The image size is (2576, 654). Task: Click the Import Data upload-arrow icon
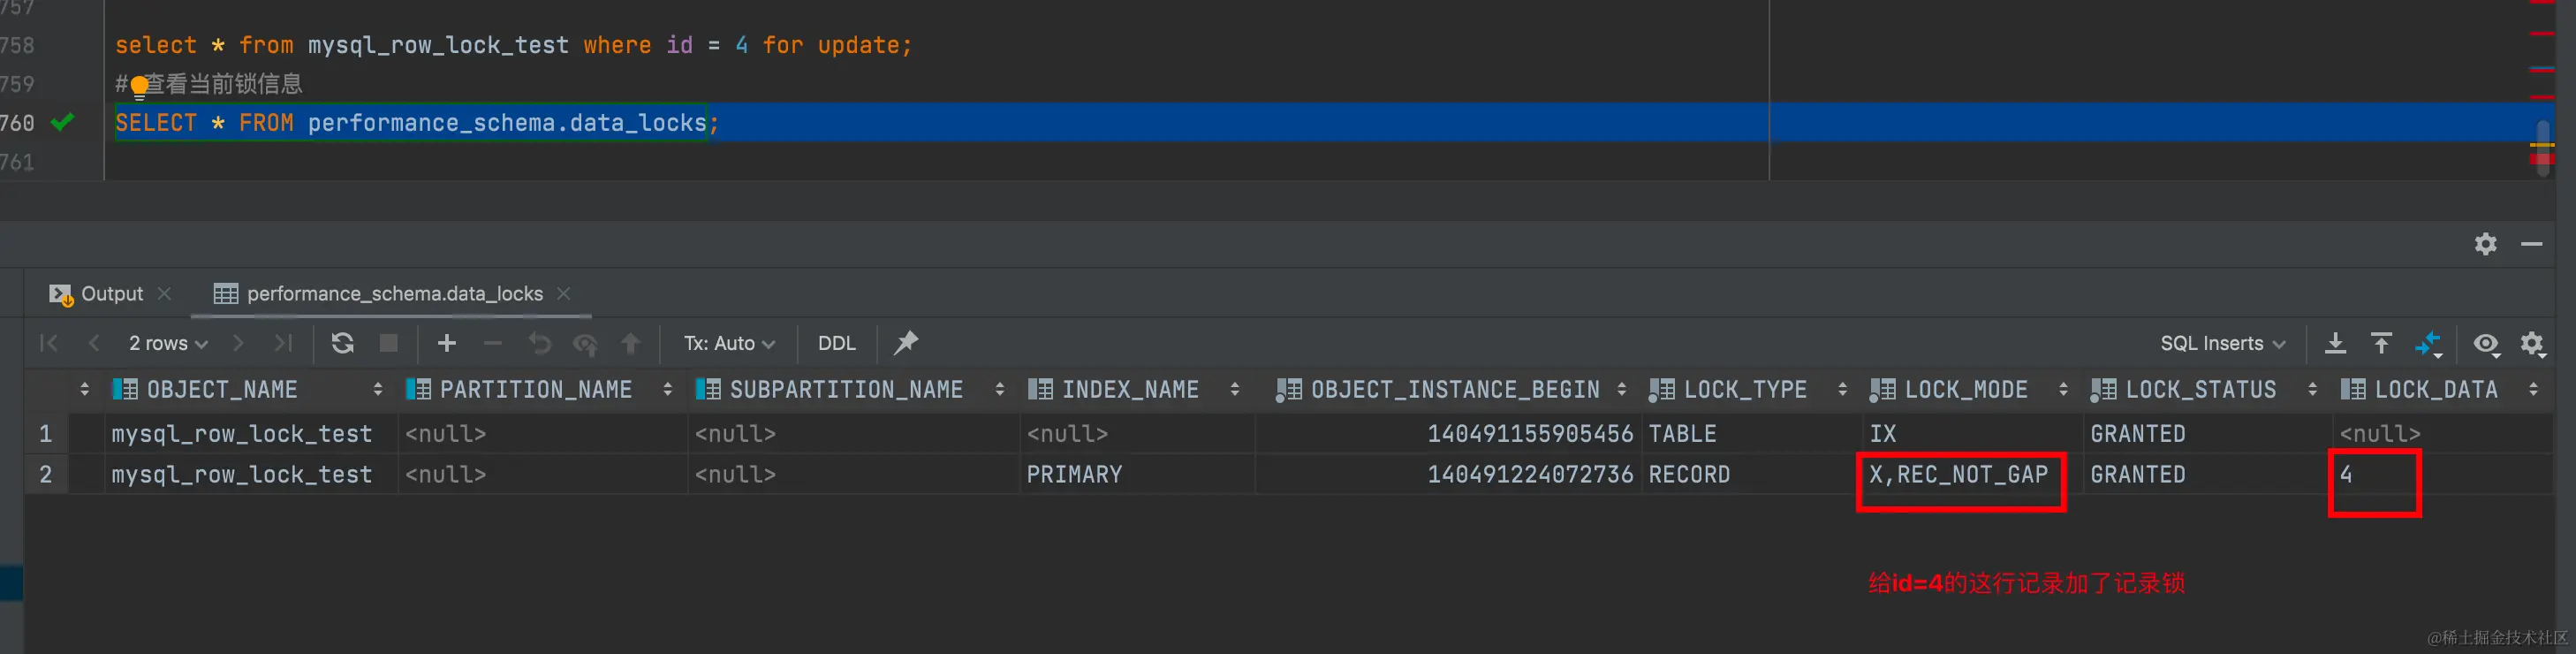[x=2382, y=343]
